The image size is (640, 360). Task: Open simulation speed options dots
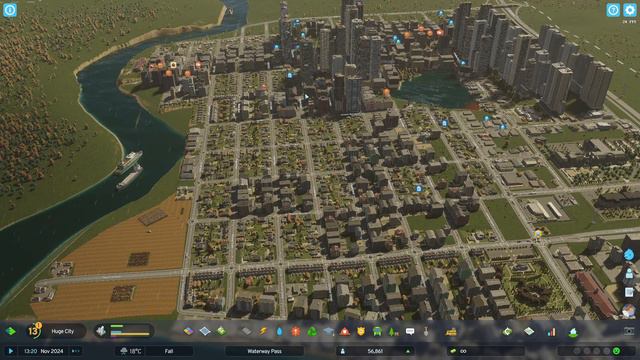pos(76,351)
